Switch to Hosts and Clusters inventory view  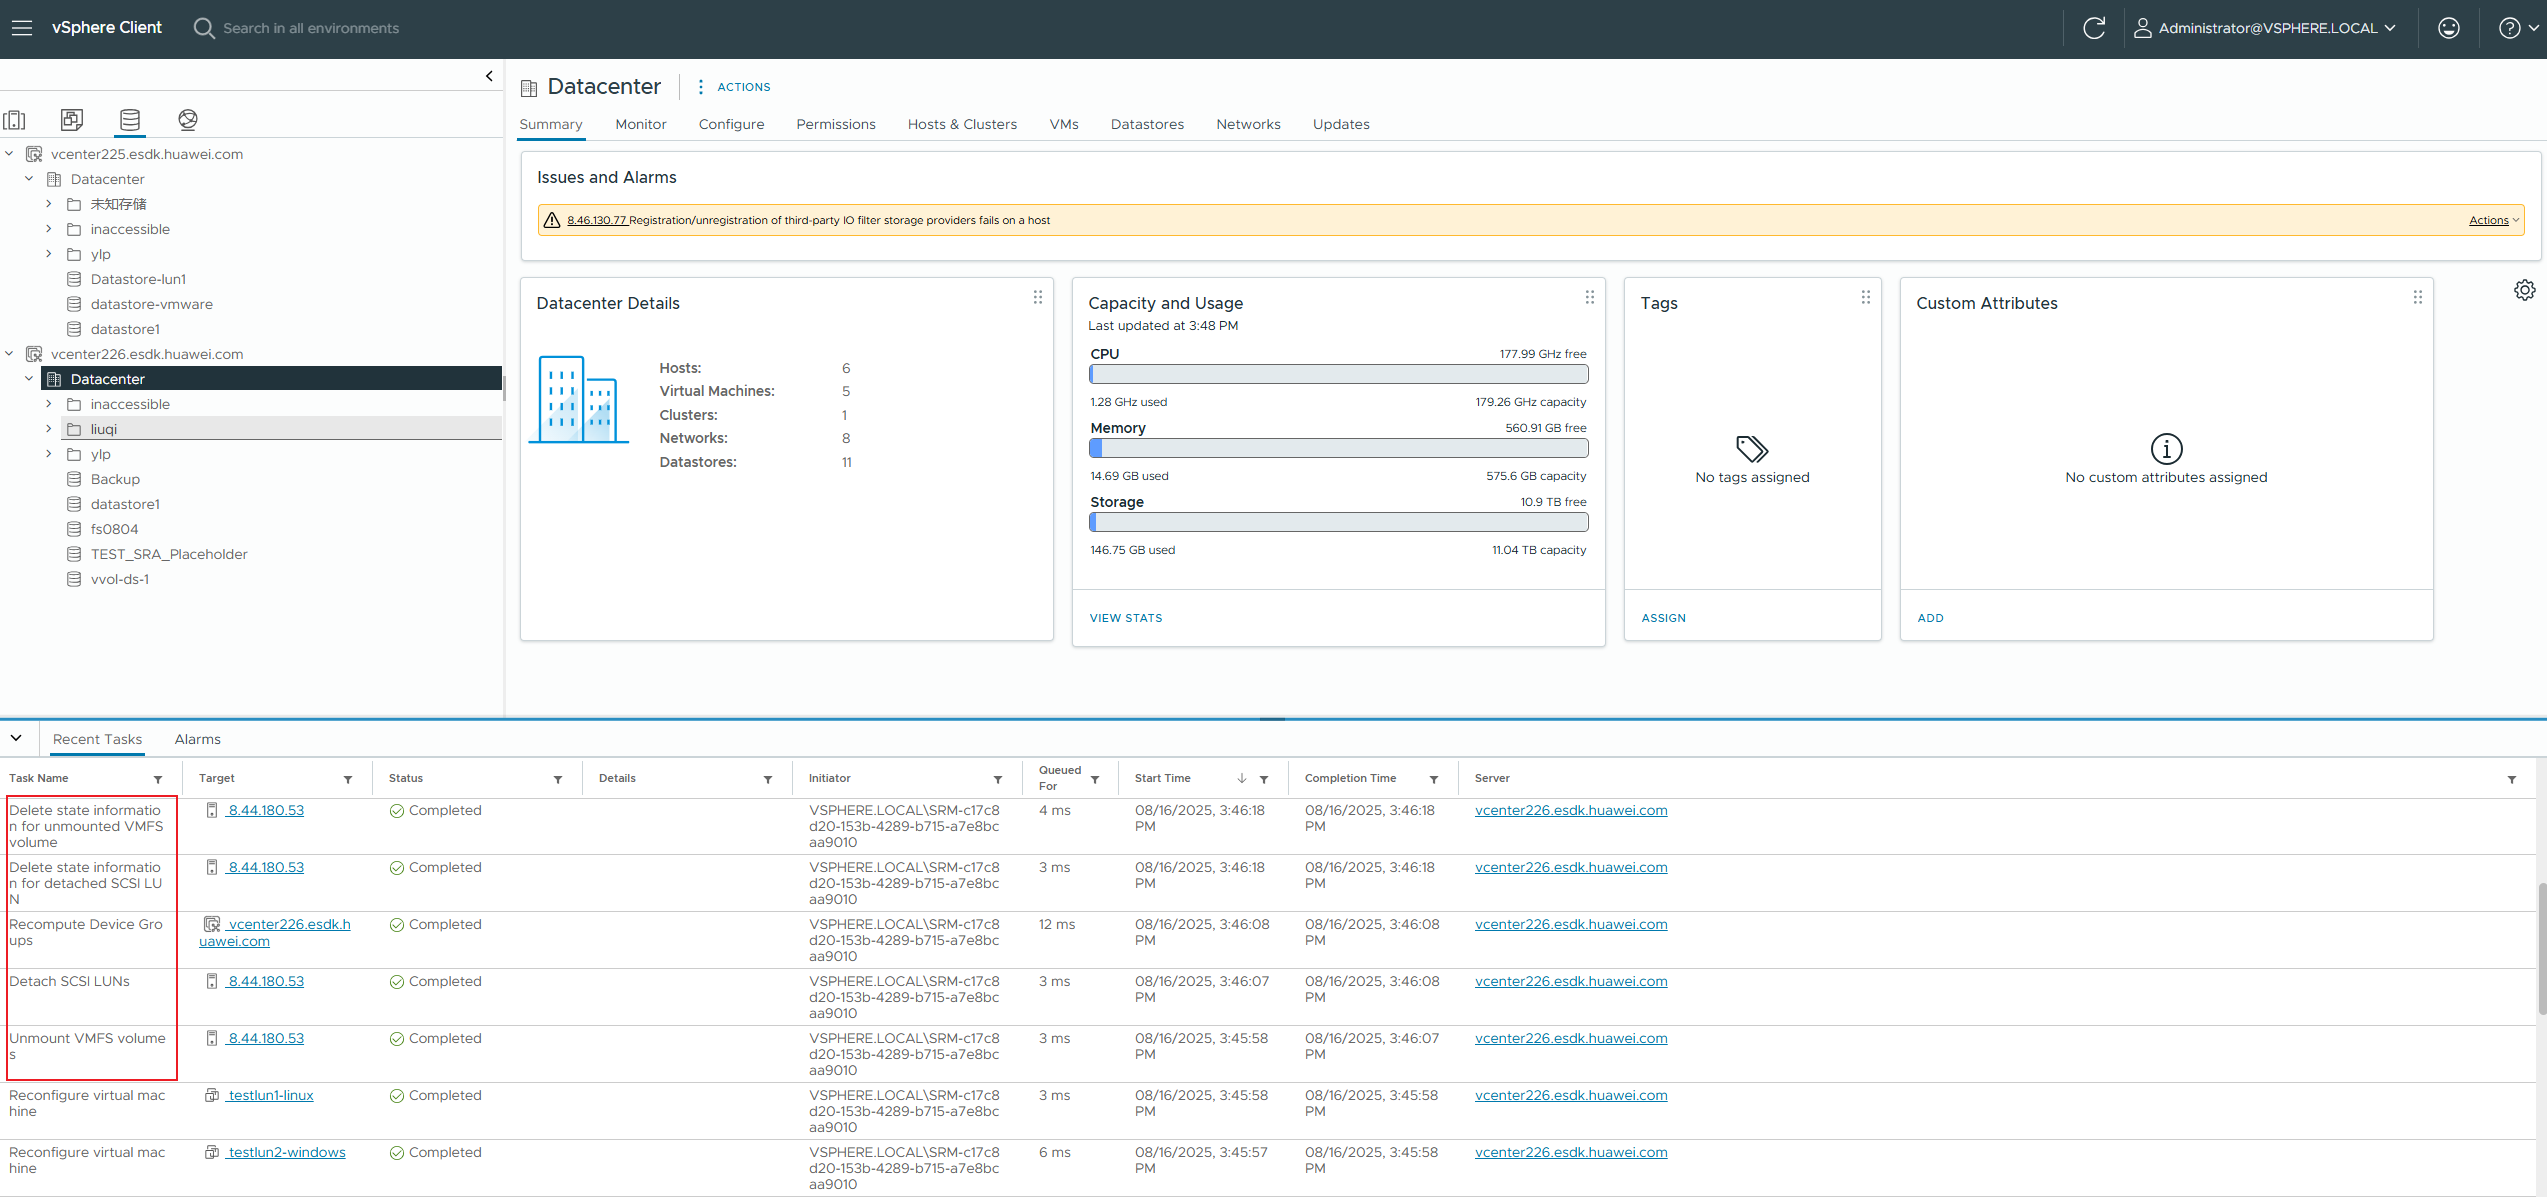pyautogui.click(x=15, y=120)
